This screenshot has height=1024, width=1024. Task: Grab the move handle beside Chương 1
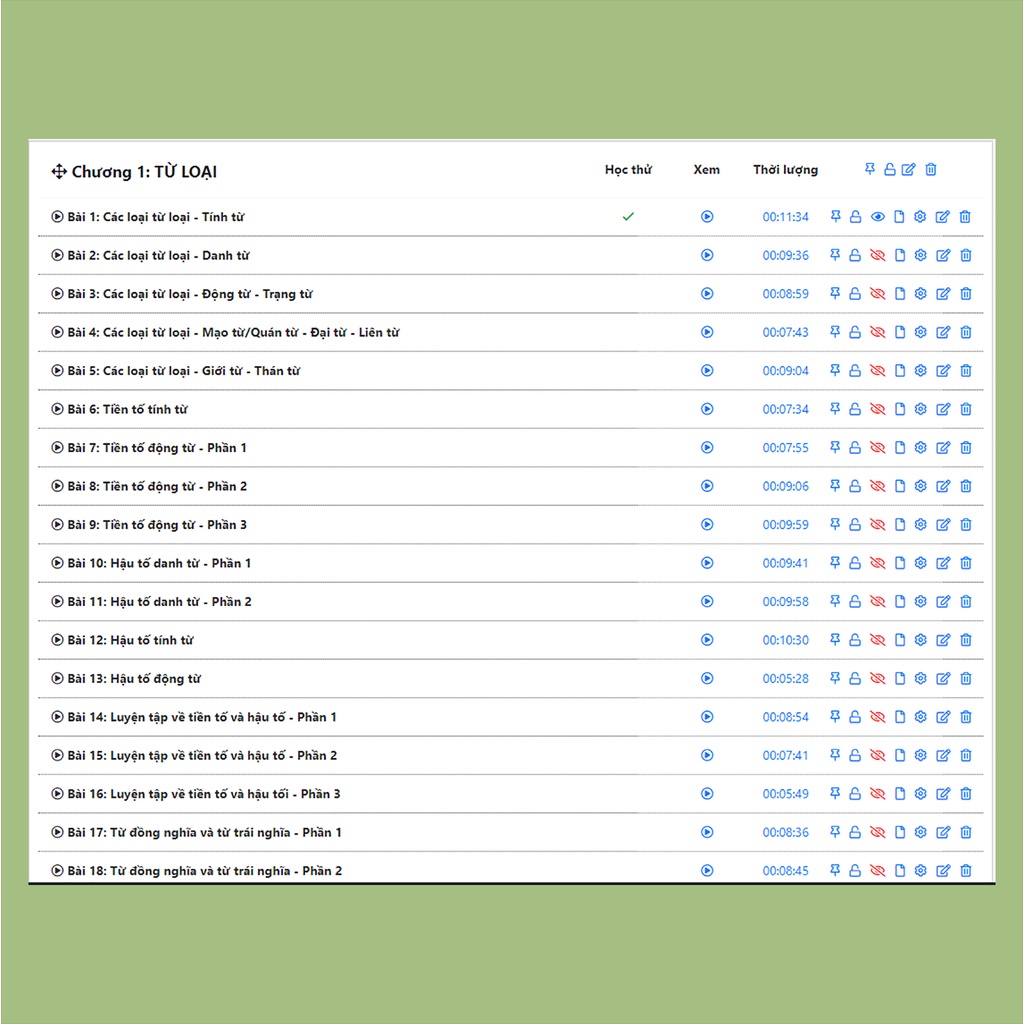pos(59,172)
